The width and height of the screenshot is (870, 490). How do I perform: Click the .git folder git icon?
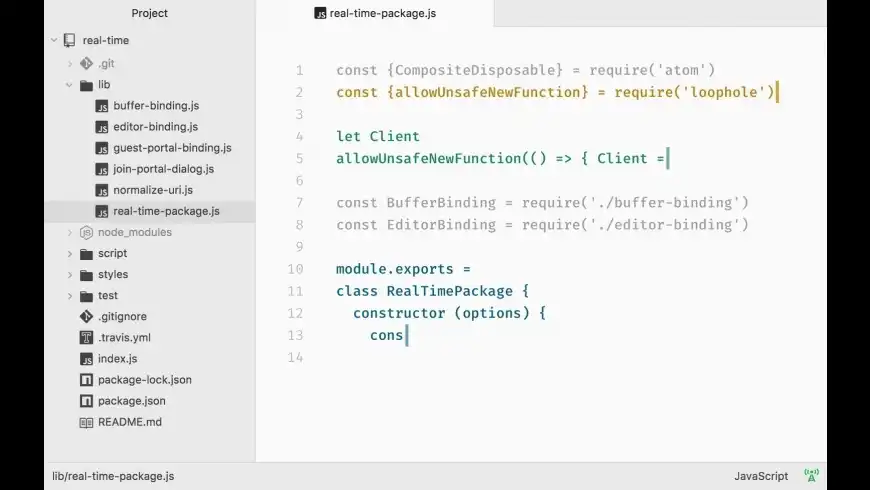click(x=86, y=64)
